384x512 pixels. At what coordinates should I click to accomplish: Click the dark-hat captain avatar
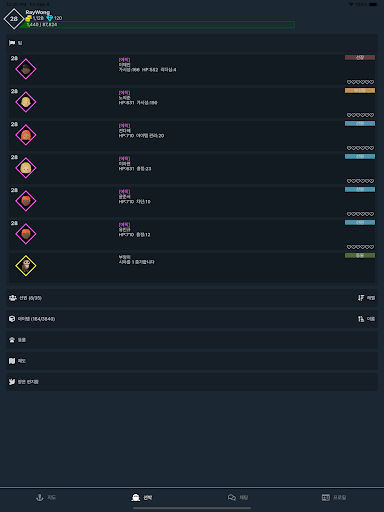[26, 69]
